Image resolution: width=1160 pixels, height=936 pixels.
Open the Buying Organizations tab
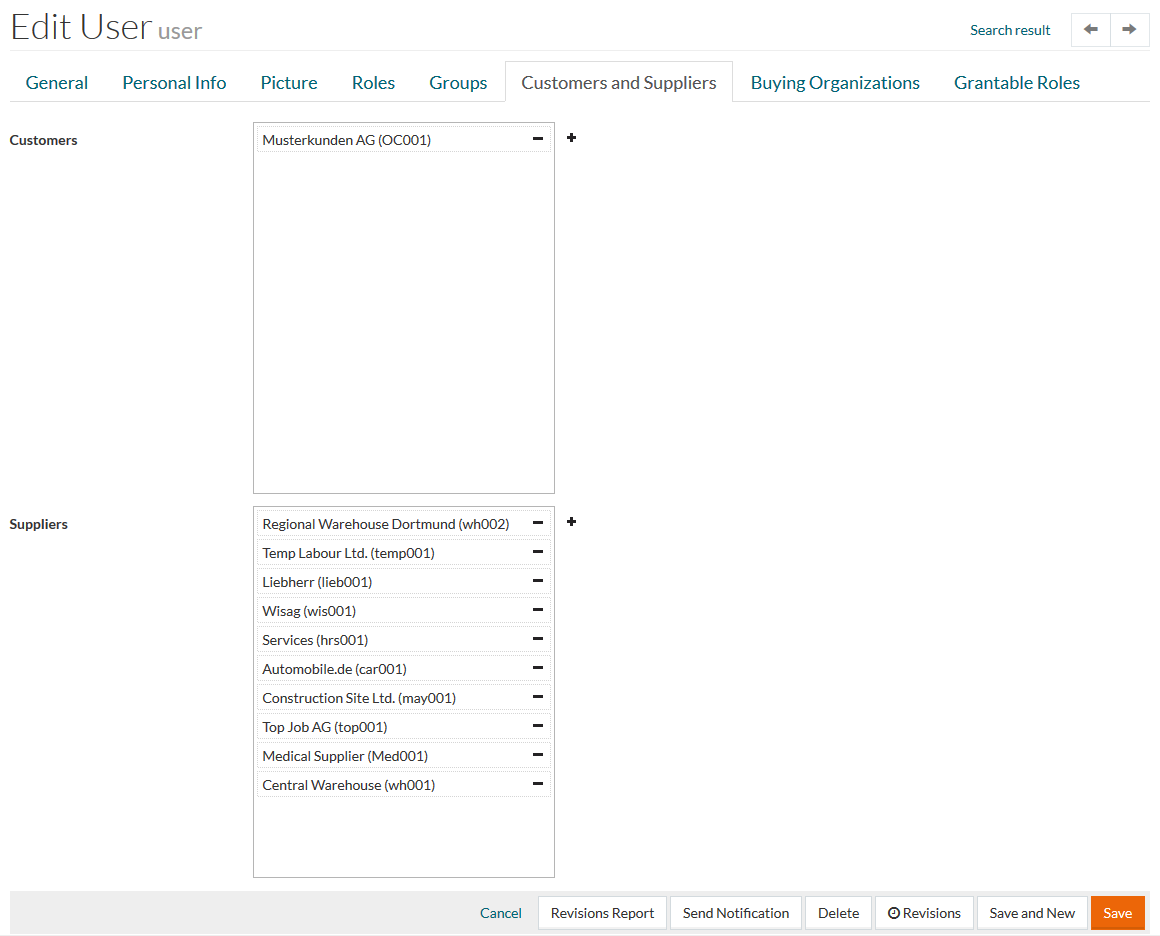tap(835, 83)
